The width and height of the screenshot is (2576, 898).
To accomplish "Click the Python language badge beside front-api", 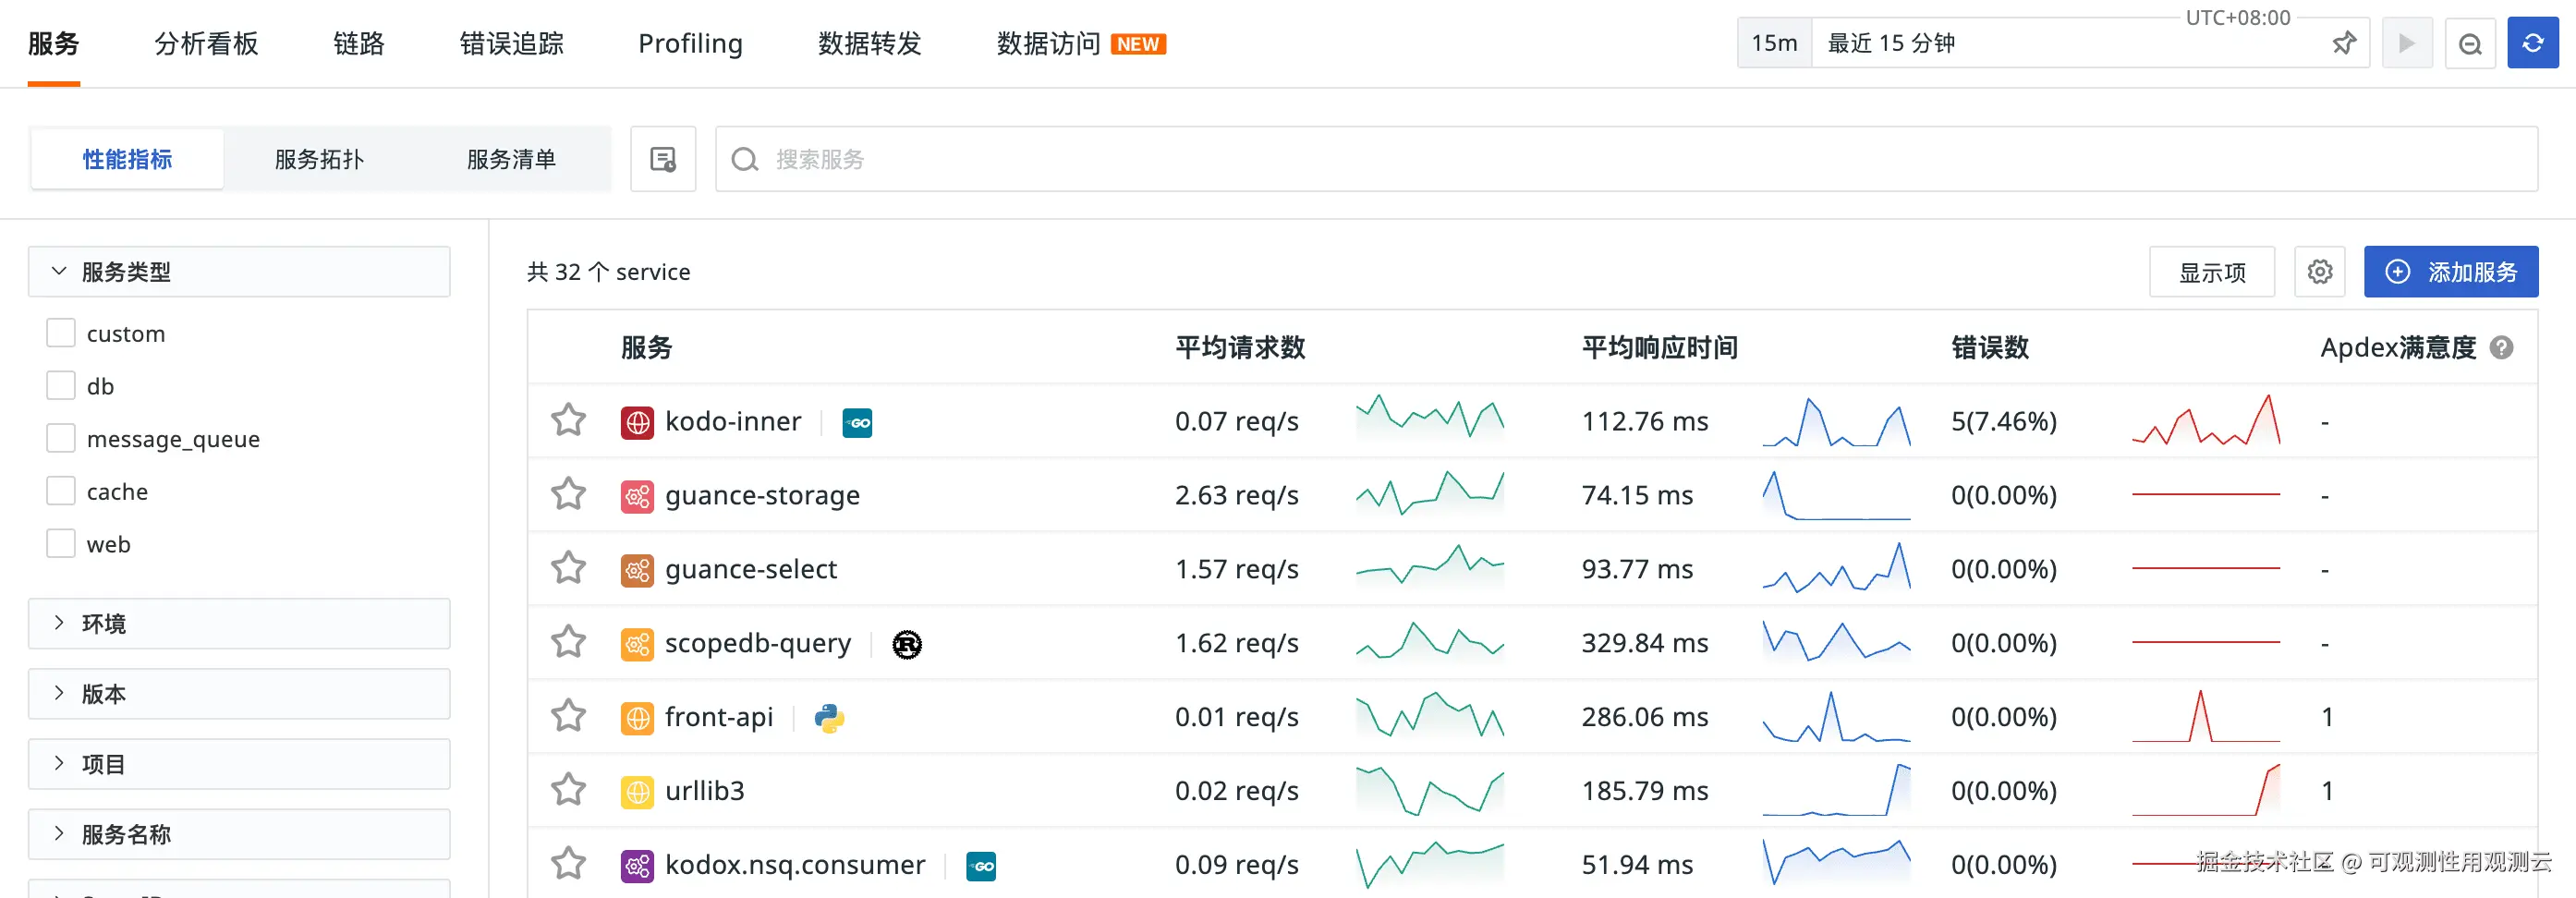I will click(829, 718).
